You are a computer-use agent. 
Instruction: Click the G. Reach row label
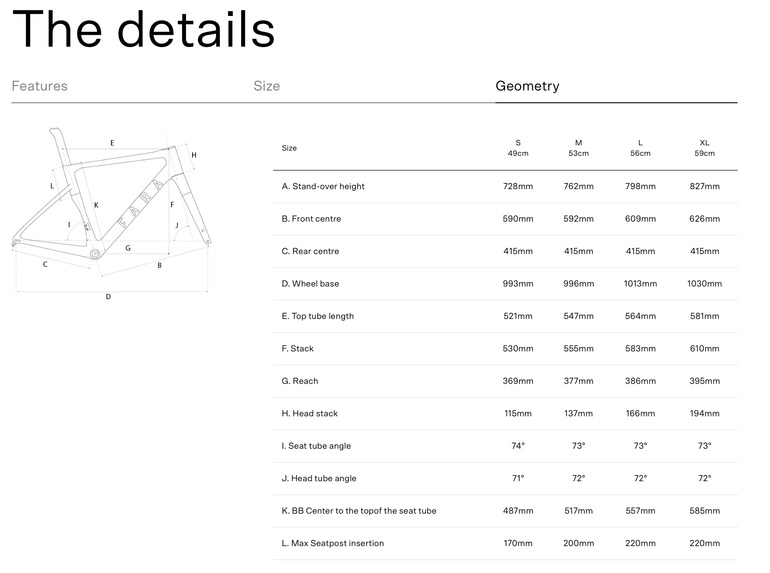coord(300,381)
